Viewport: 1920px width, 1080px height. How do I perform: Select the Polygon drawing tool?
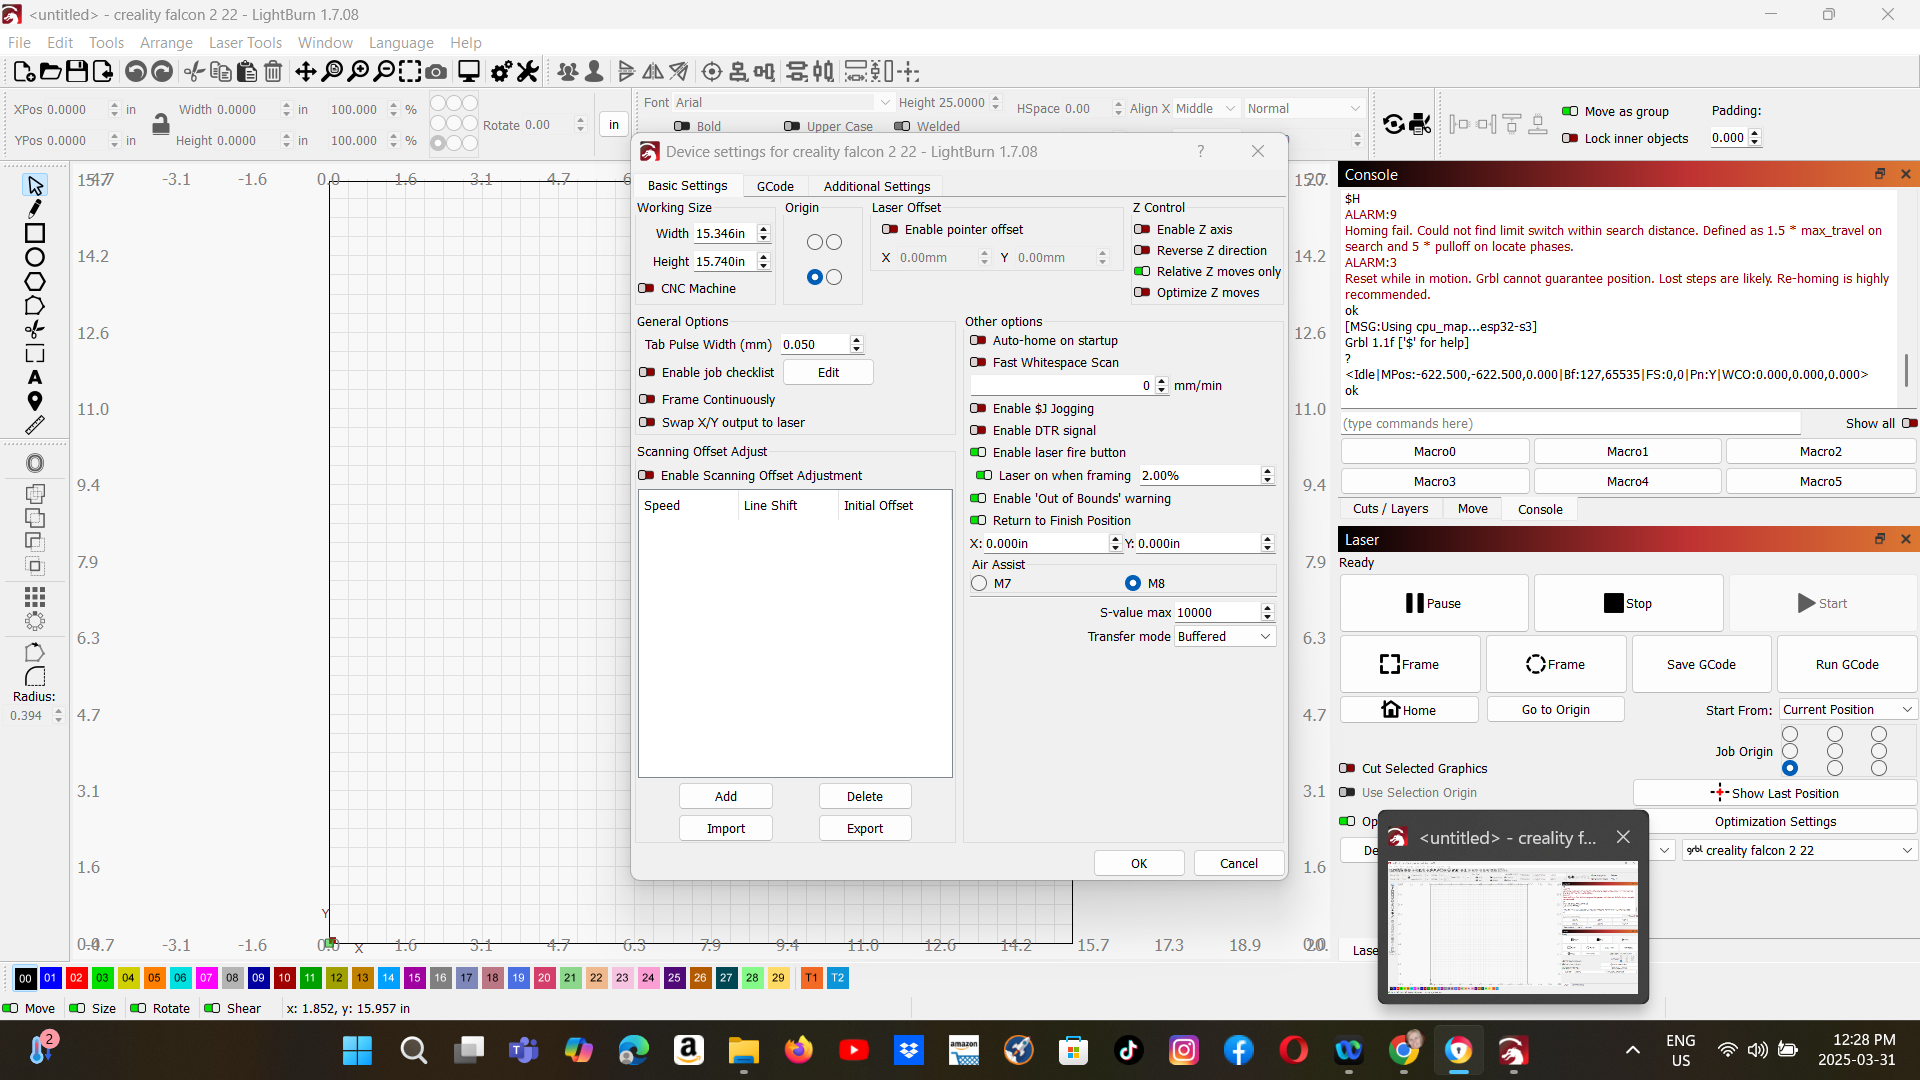point(35,281)
